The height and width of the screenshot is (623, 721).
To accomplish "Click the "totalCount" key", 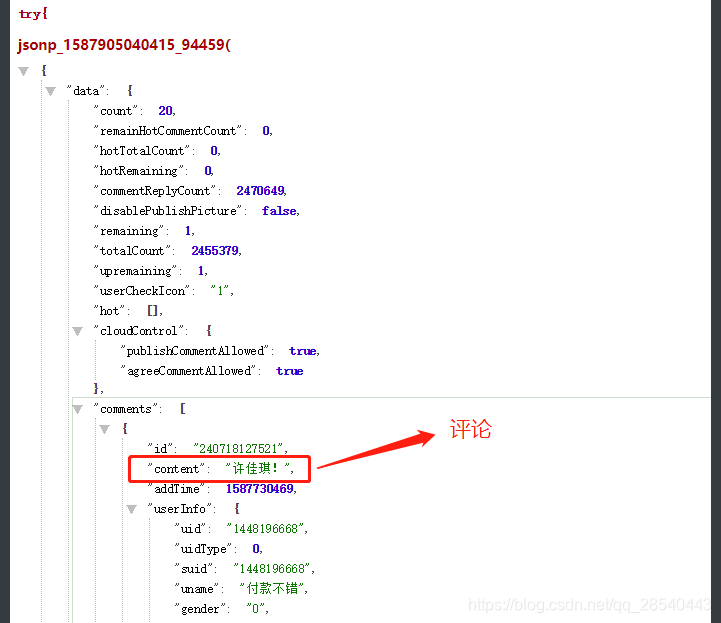I will 132,251.
